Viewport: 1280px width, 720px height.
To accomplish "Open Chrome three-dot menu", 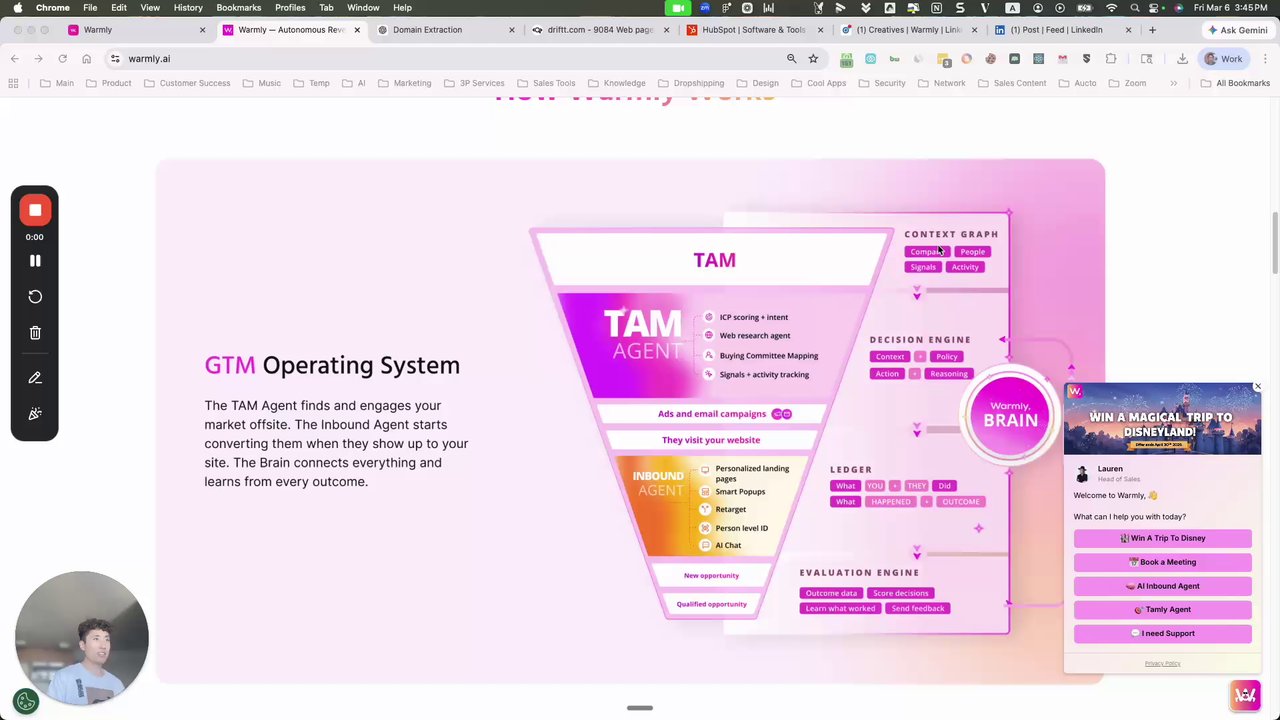I will click(1266, 59).
